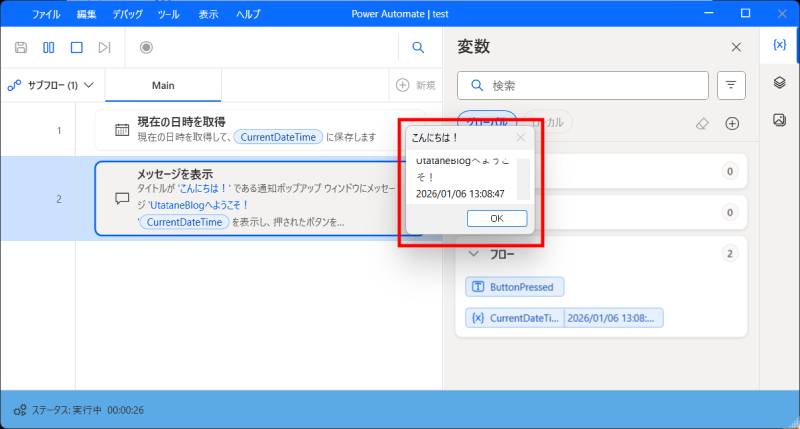800x429 pixels.
Task: Open the flow search icon
Action: (418, 47)
